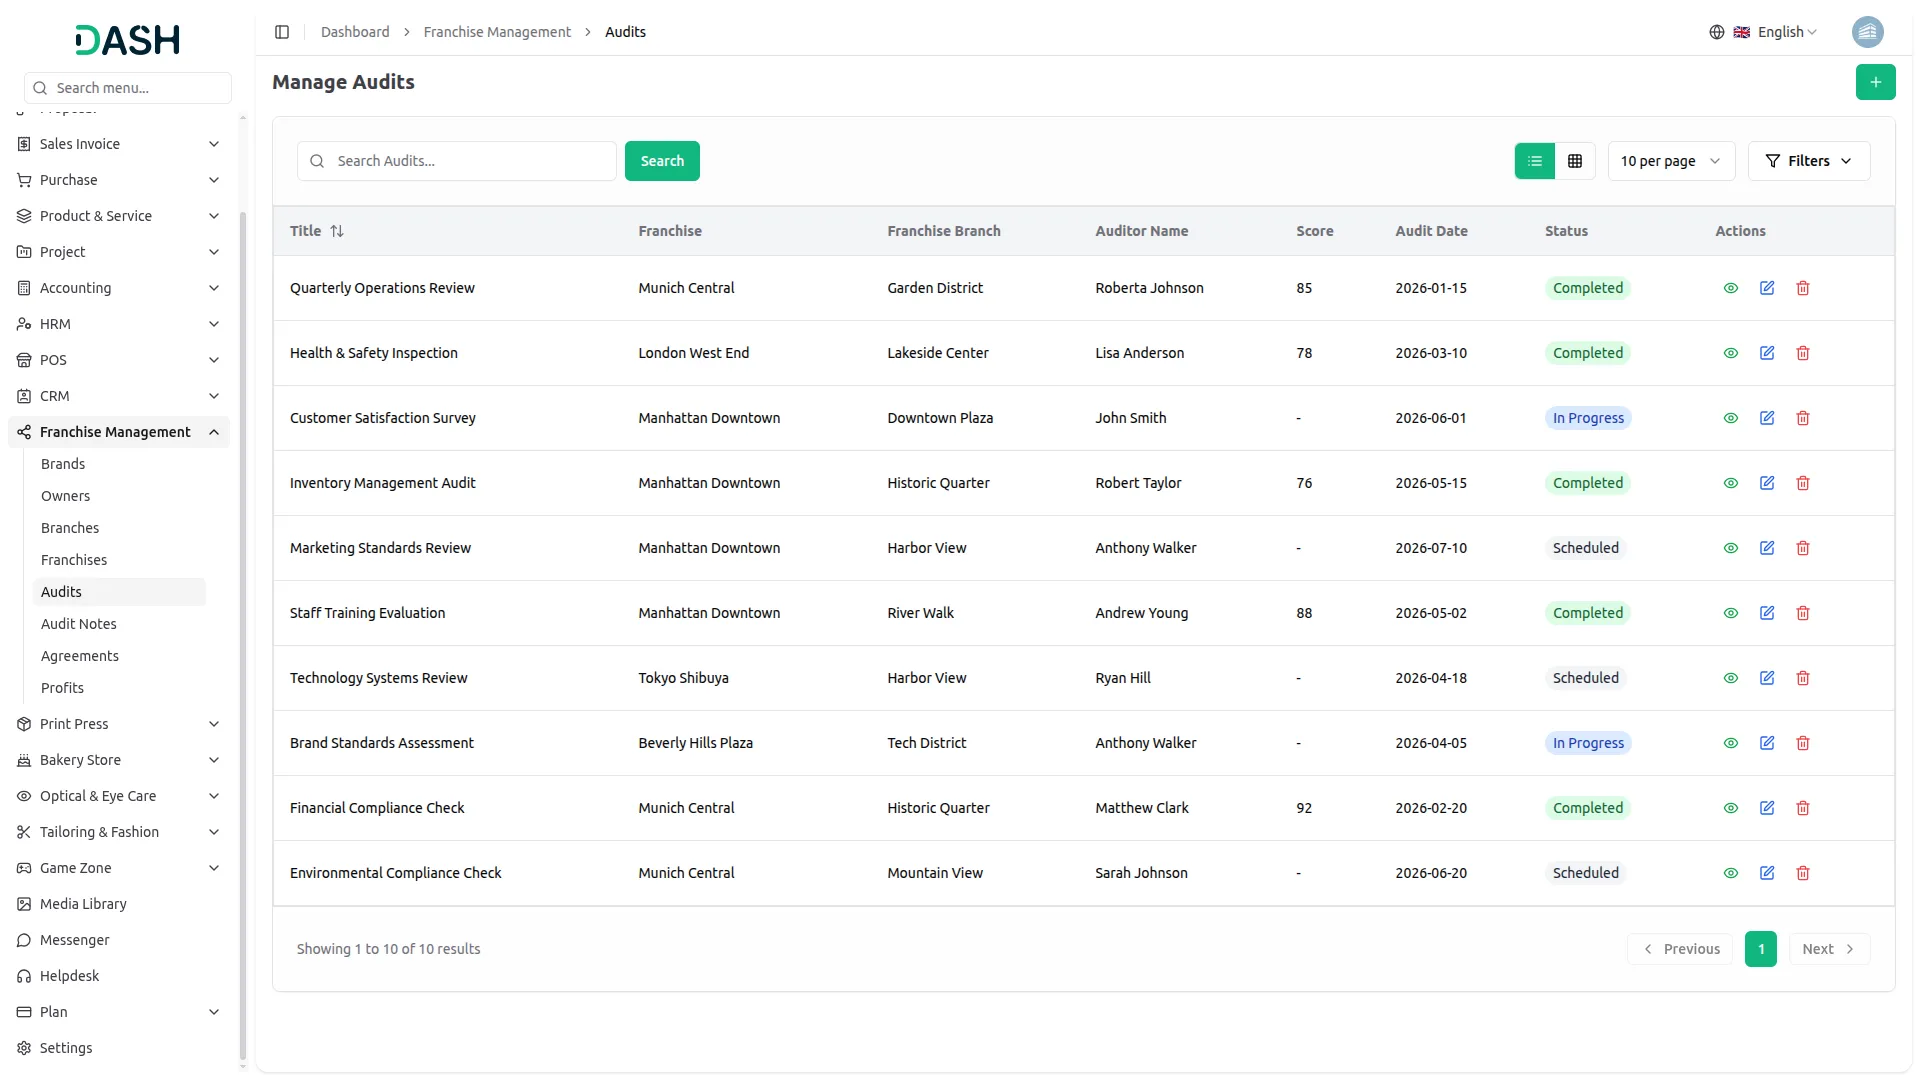The height and width of the screenshot is (1080, 1920).
Task: Expand the HRM sidebar menu
Action: point(119,324)
